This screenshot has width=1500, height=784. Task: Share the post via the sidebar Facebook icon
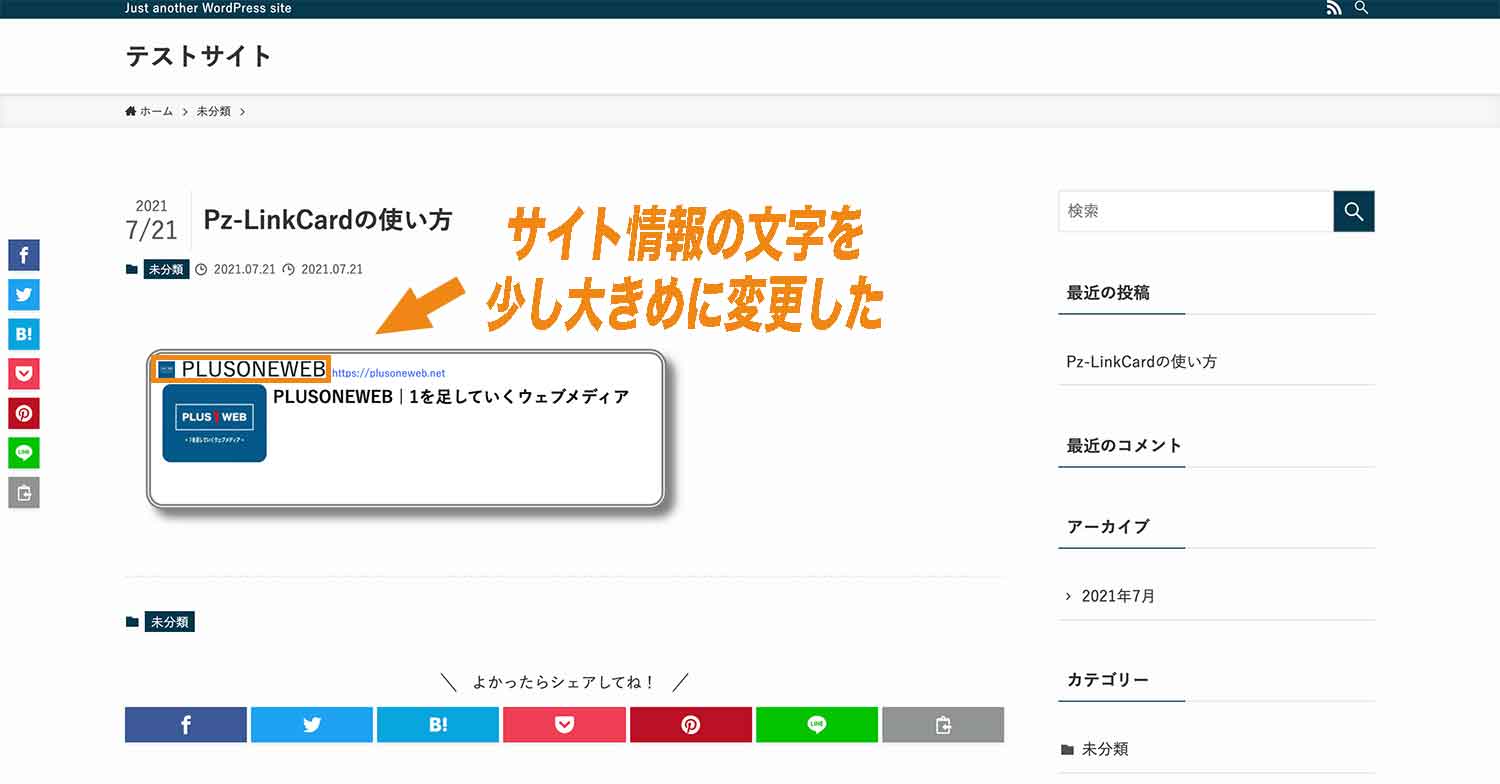tap(23, 255)
